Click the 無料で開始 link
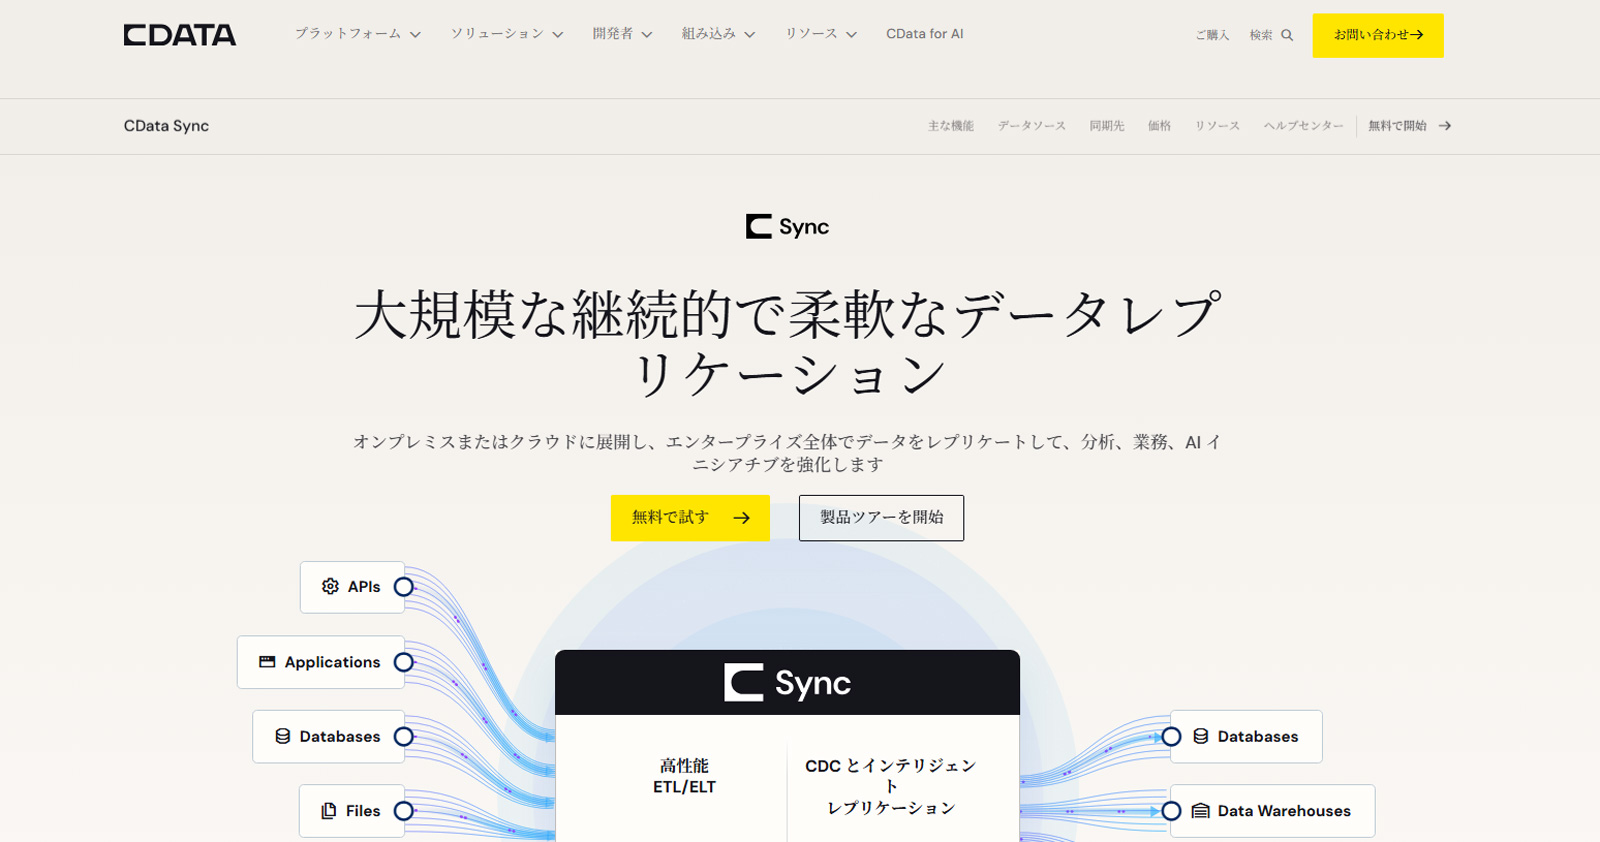Viewport: 1600px width, 842px height. tap(1397, 126)
